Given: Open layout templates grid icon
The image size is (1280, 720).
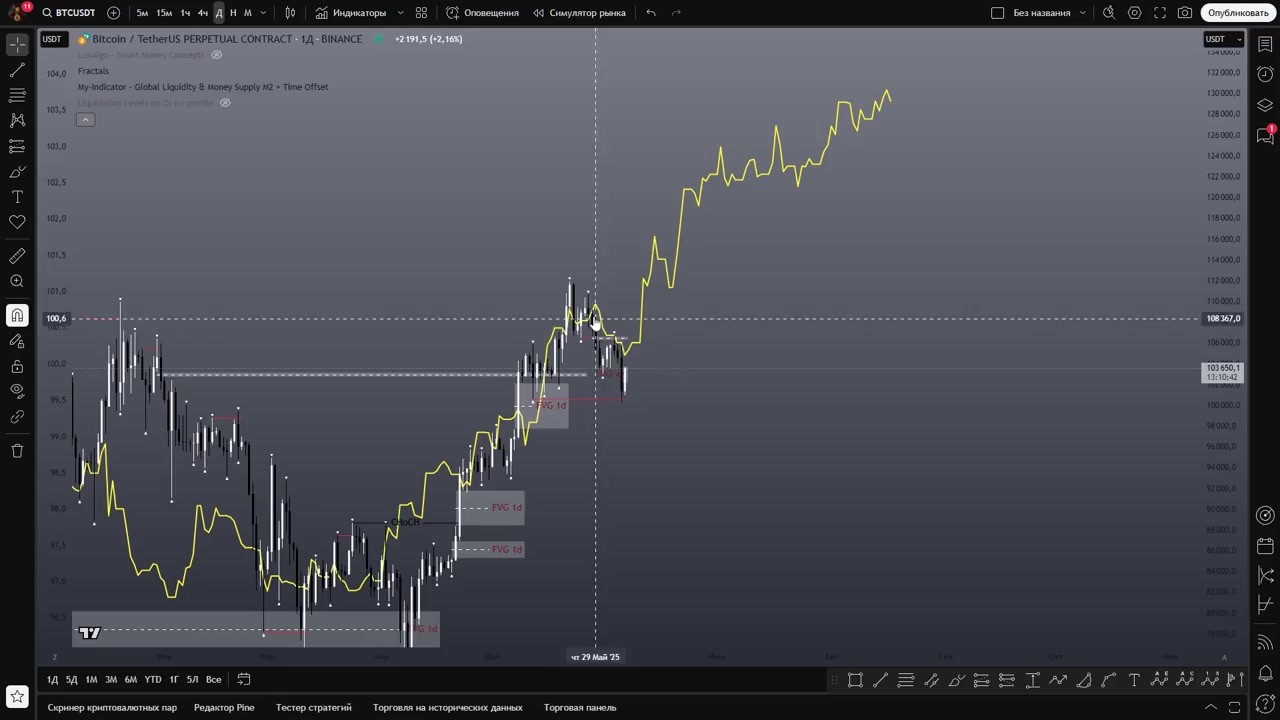Looking at the screenshot, I should click(421, 13).
